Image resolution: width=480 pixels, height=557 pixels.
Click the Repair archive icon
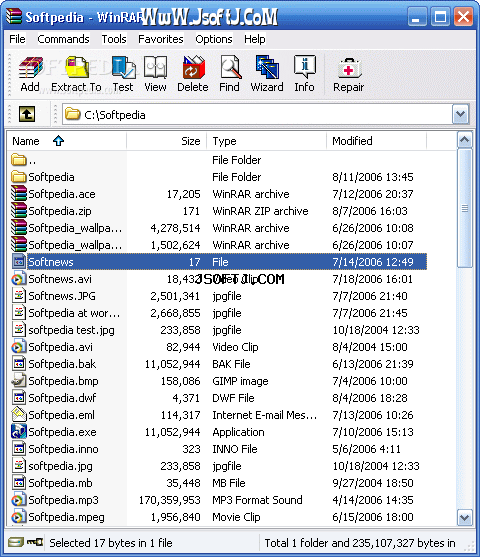[x=349, y=74]
